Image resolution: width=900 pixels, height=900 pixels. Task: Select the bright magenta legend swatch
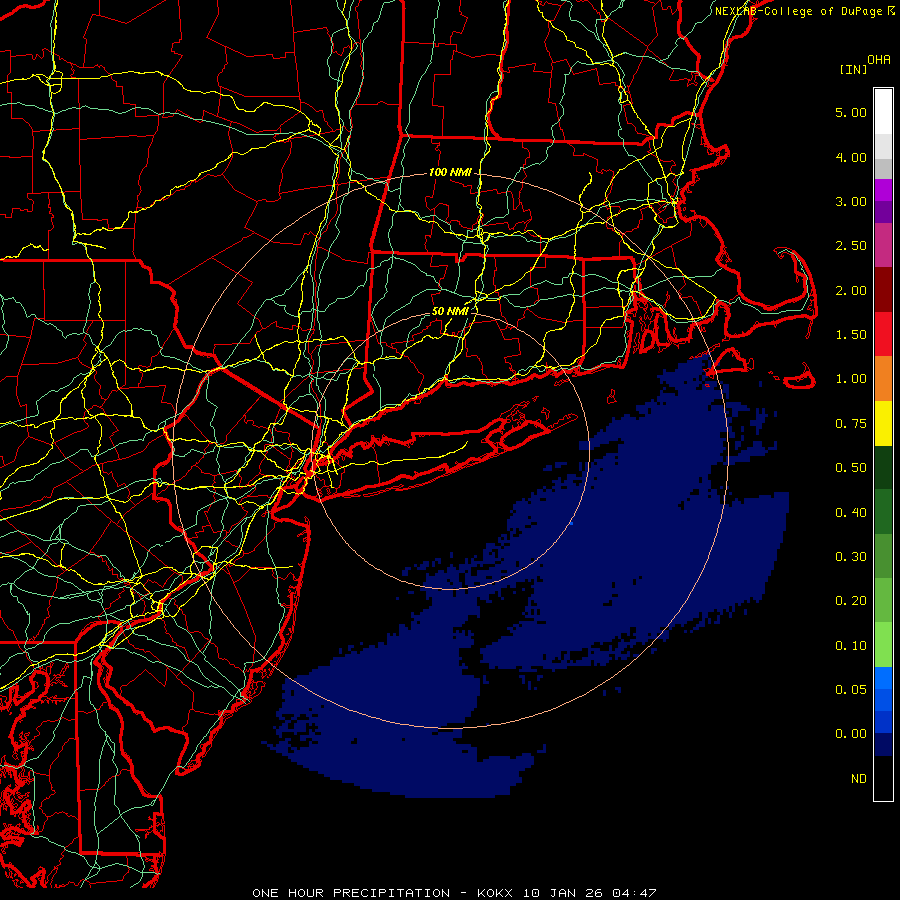pos(883,190)
